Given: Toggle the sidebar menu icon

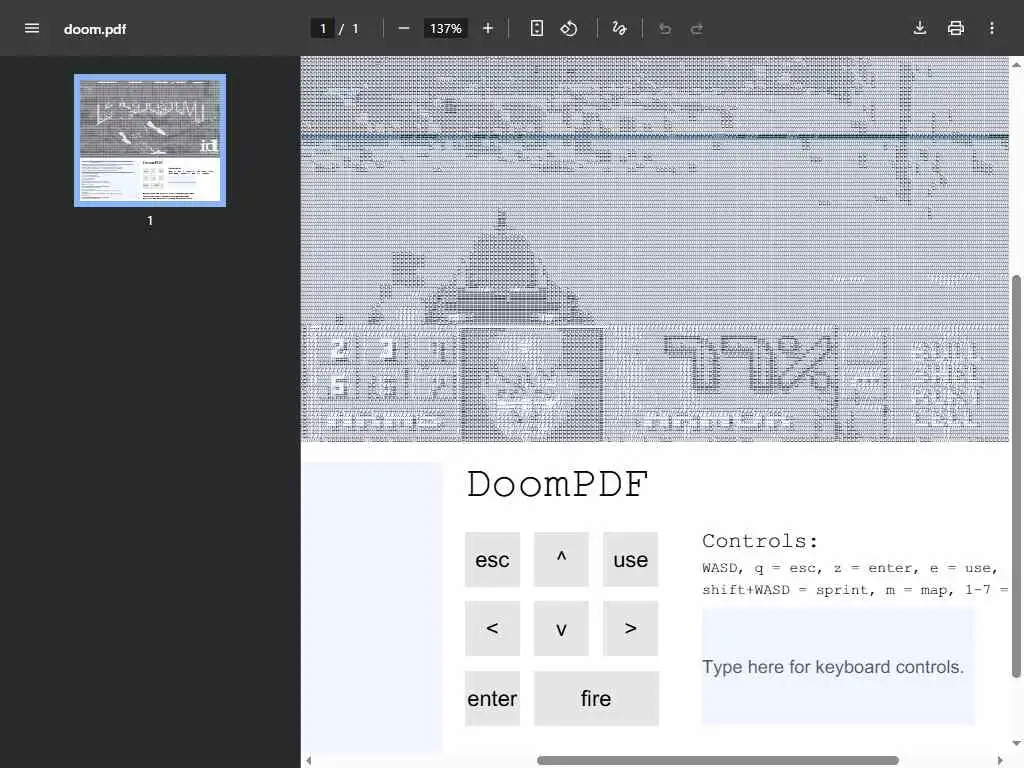Looking at the screenshot, I should tap(31, 28).
